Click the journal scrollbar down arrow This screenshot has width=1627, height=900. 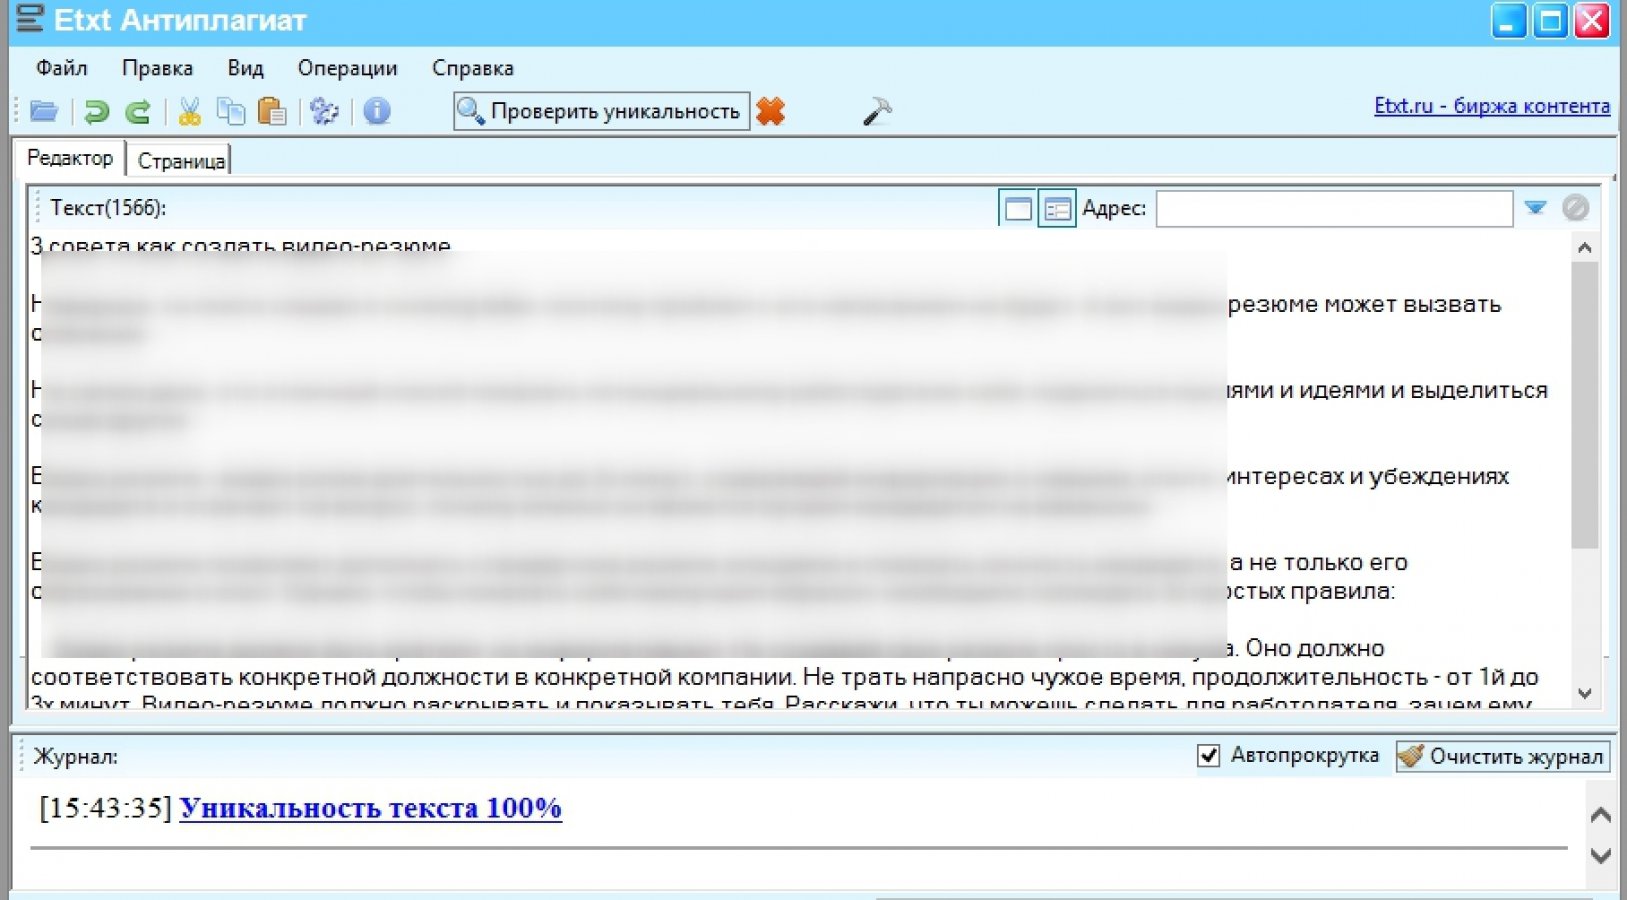1600,856
